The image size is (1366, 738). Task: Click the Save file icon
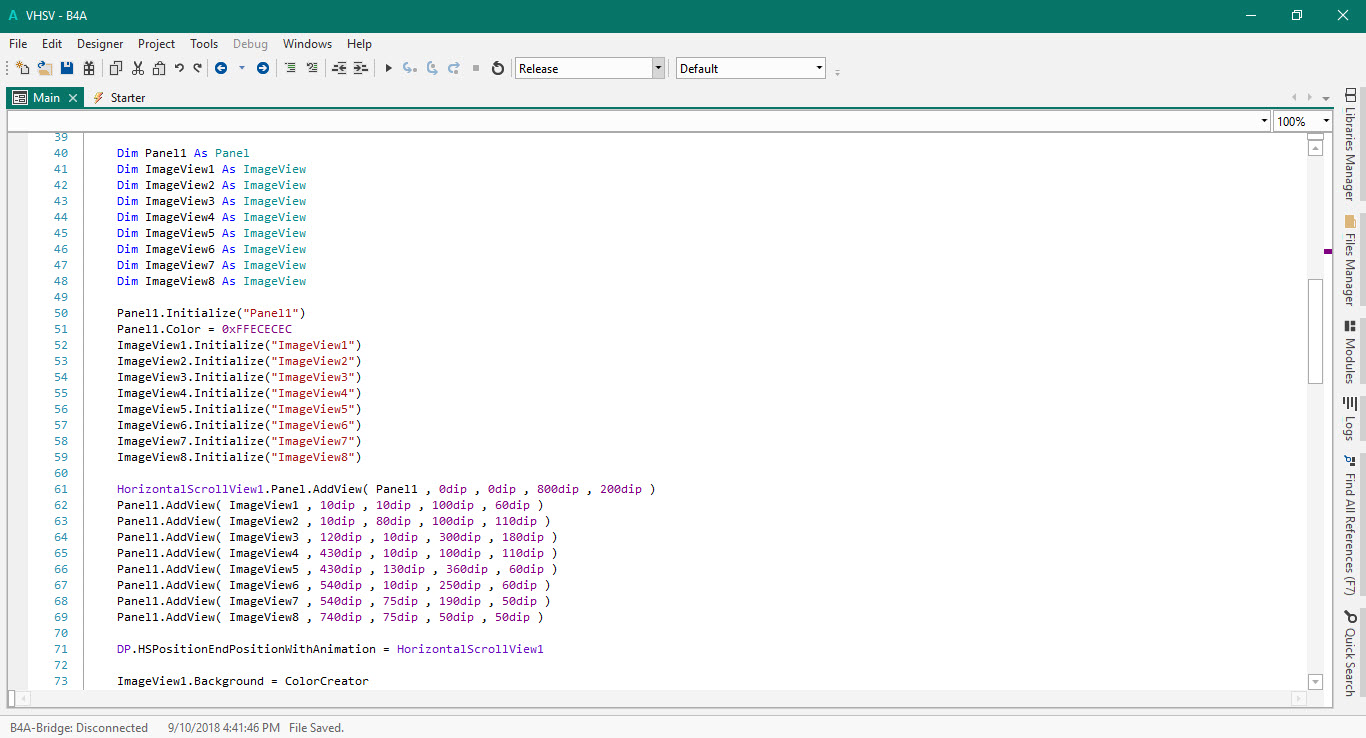(x=67, y=68)
